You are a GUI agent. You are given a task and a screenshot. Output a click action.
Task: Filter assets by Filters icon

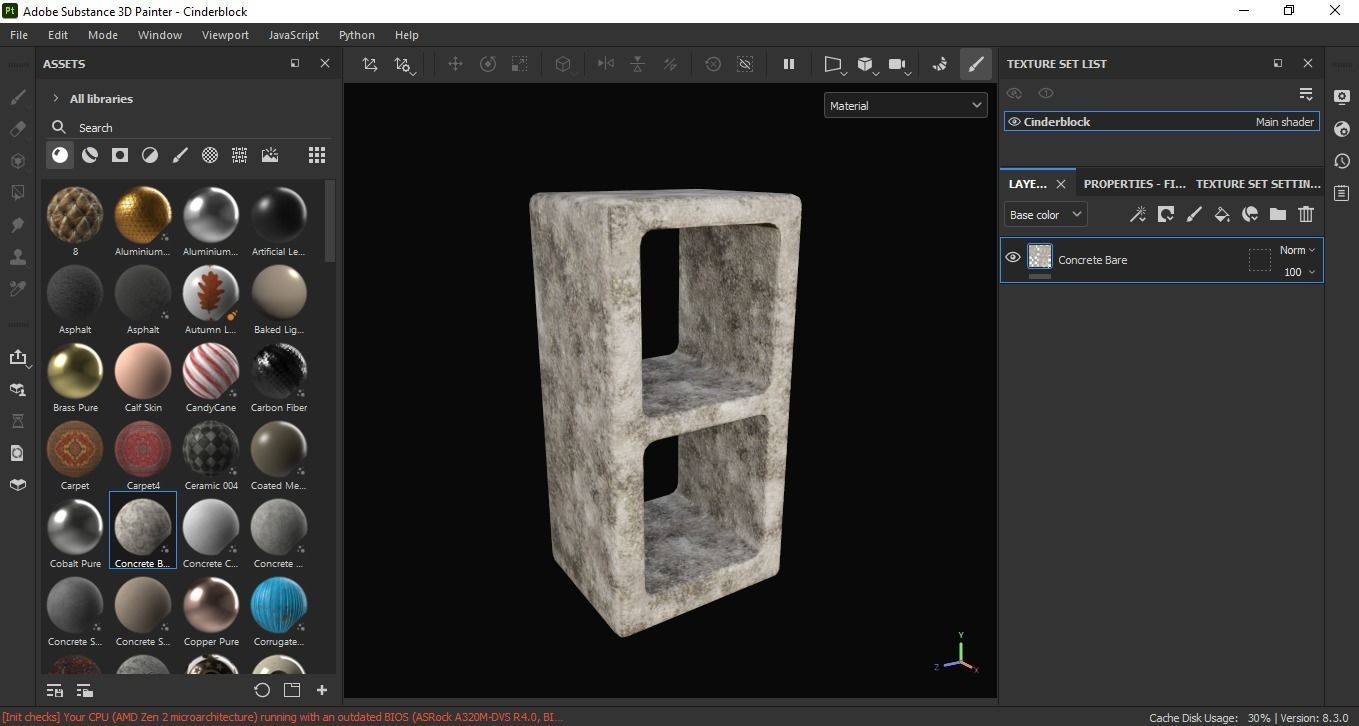coord(150,155)
